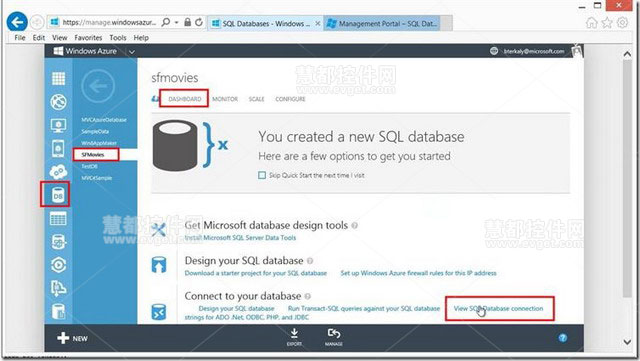Viewport: 640px width, 361px height.
Task: Open Service Bus icon in sidebar
Action: pyautogui.click(x=58, y=288)
